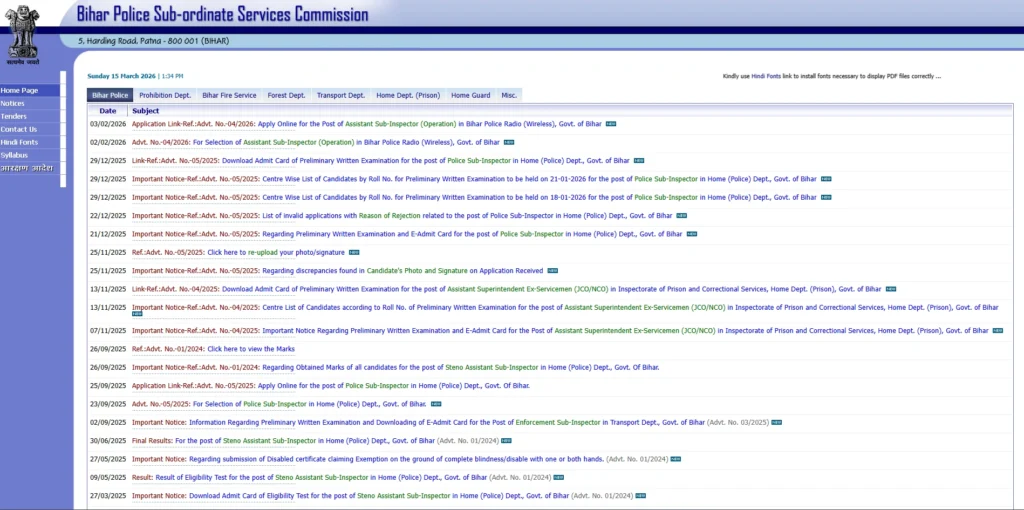
Task: Click the new badge after the 13/11/2025 Assistant Superintendent Admit Card link
Action: click(x=891, y=289)
